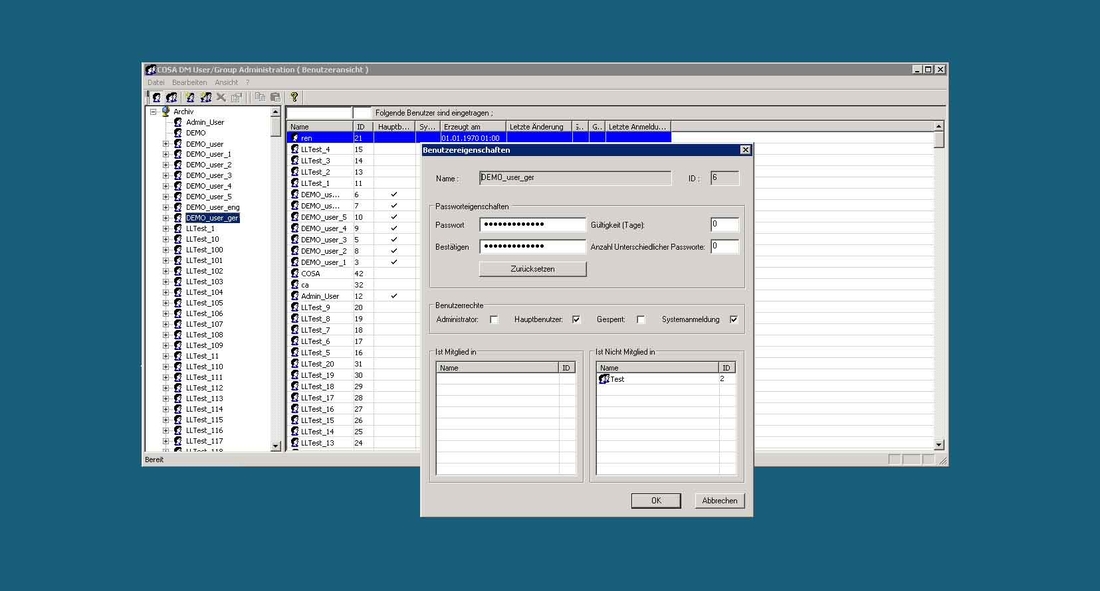1100x591 pixels.
Task: Open the Ansicht menu
Action: pos(227,82)
